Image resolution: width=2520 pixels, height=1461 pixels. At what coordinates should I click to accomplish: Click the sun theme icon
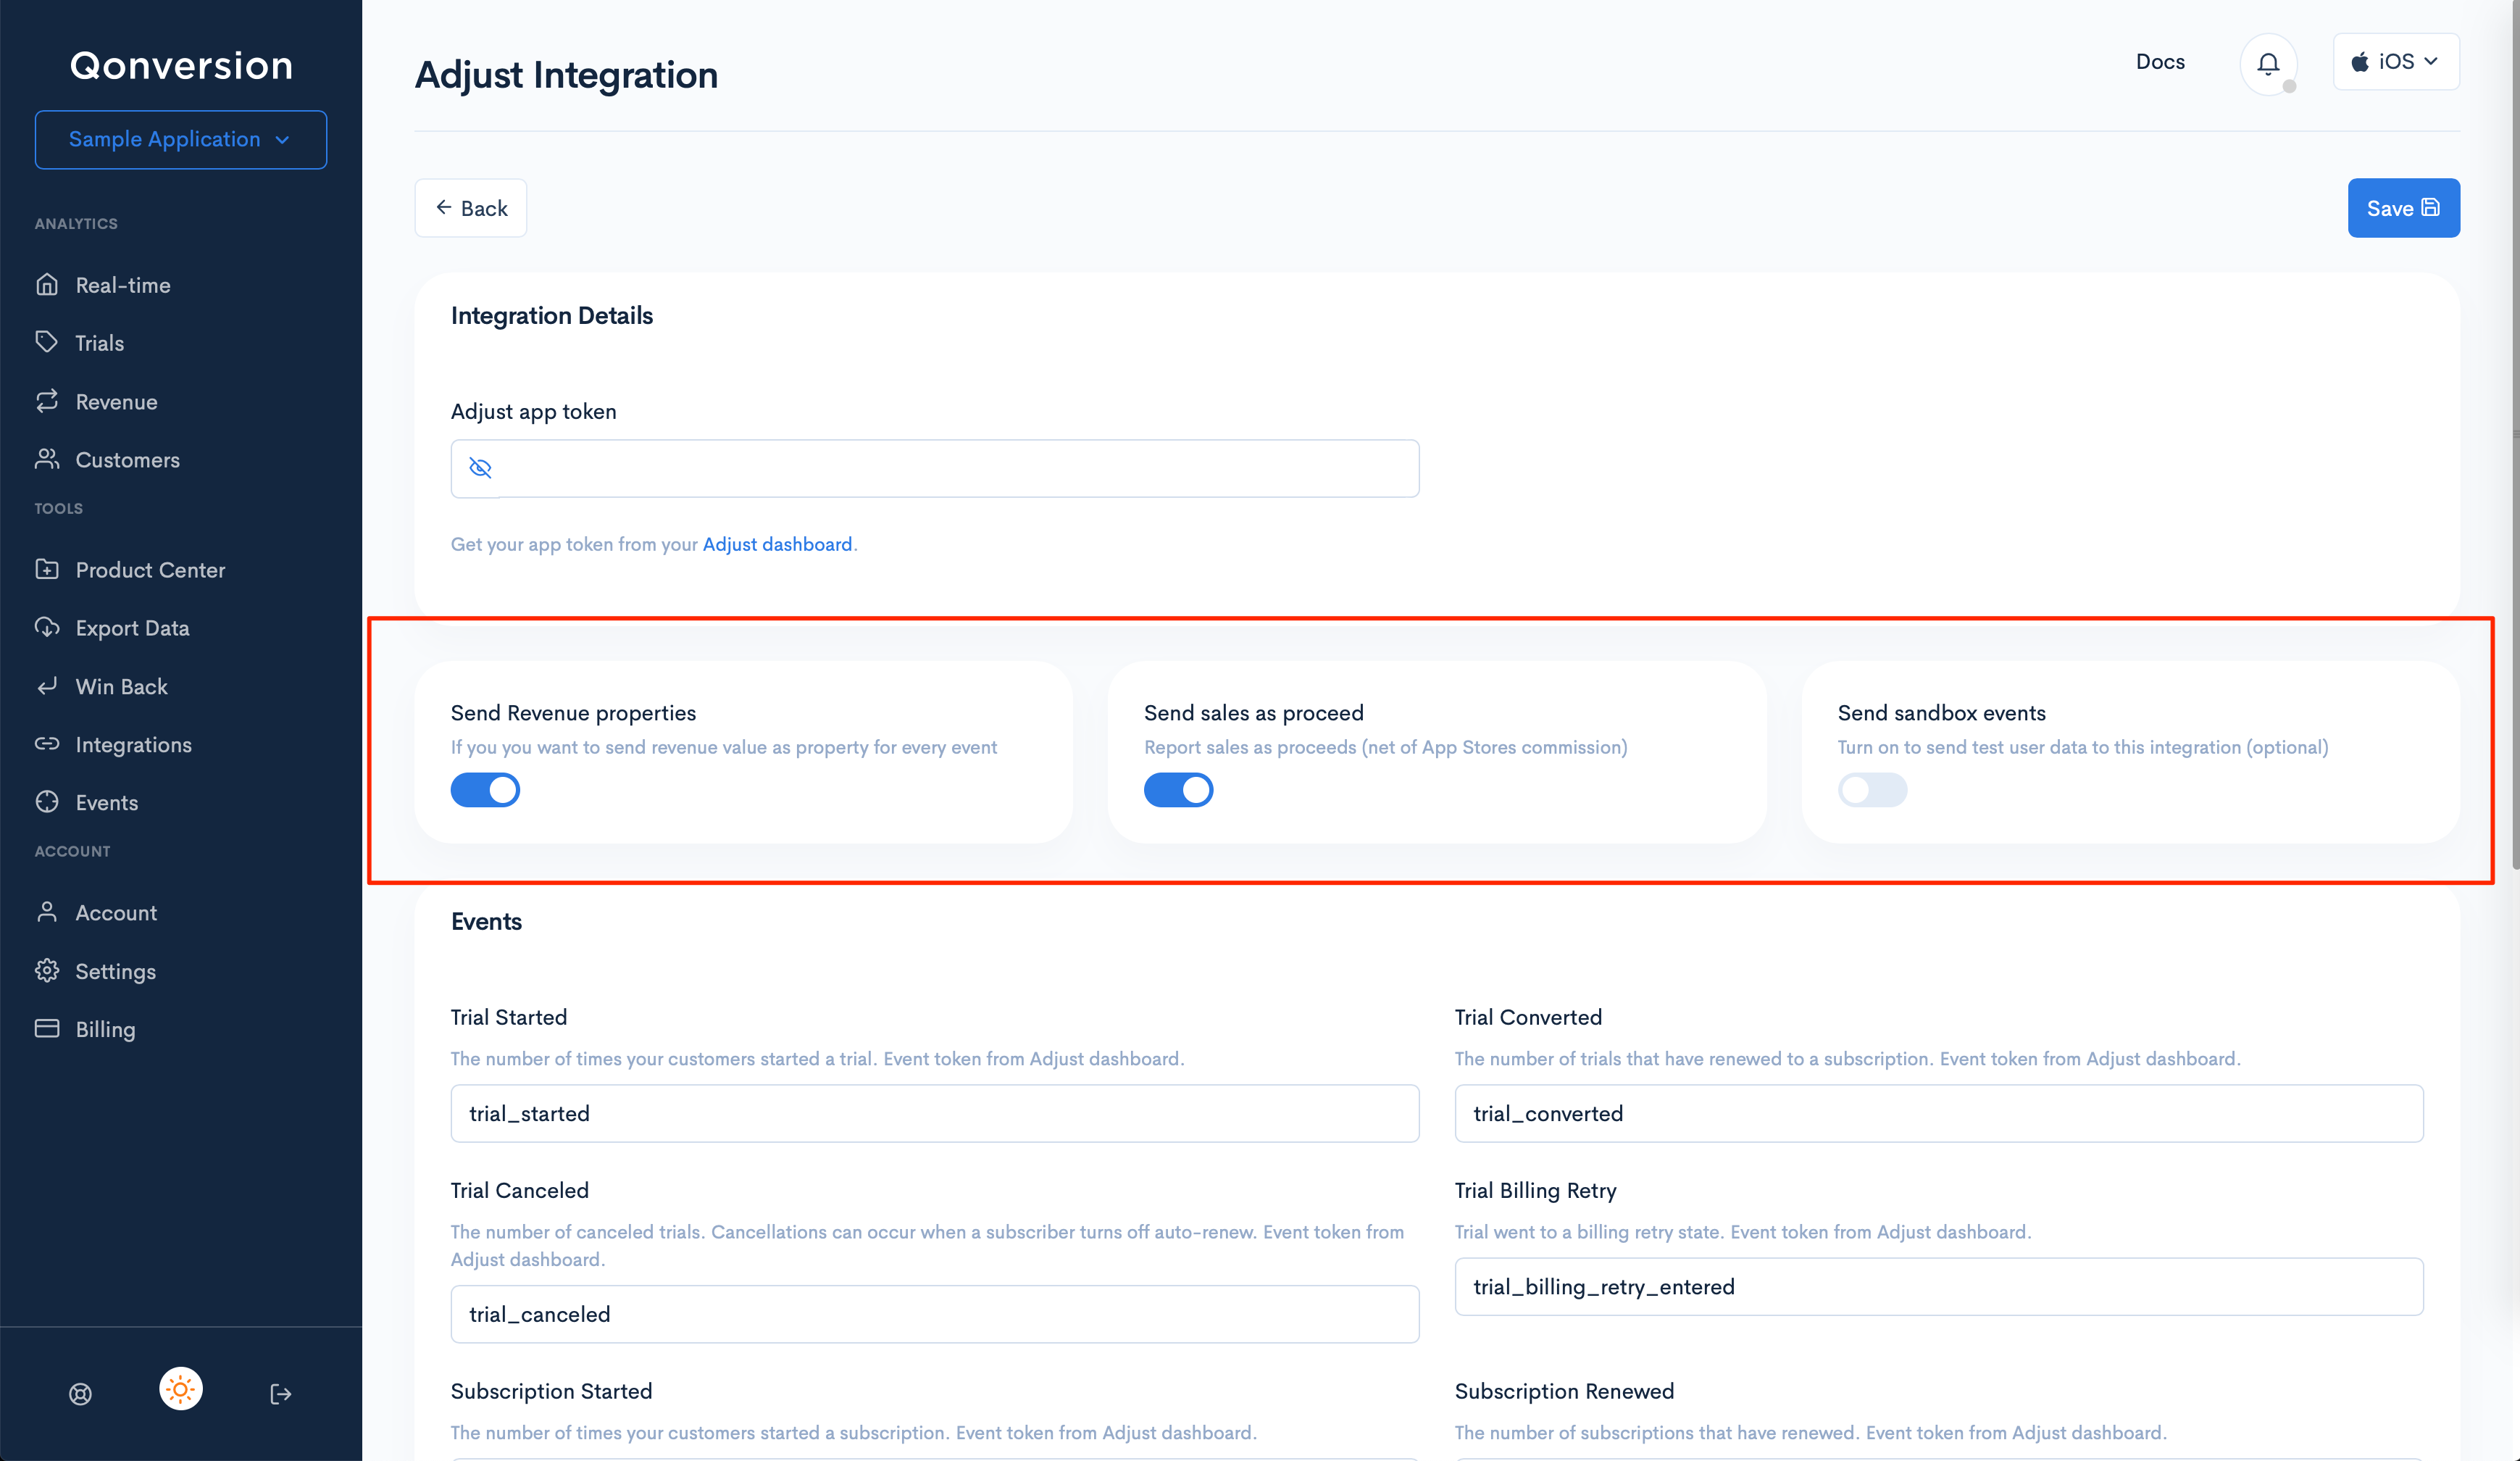click(x=181, y=1389)
